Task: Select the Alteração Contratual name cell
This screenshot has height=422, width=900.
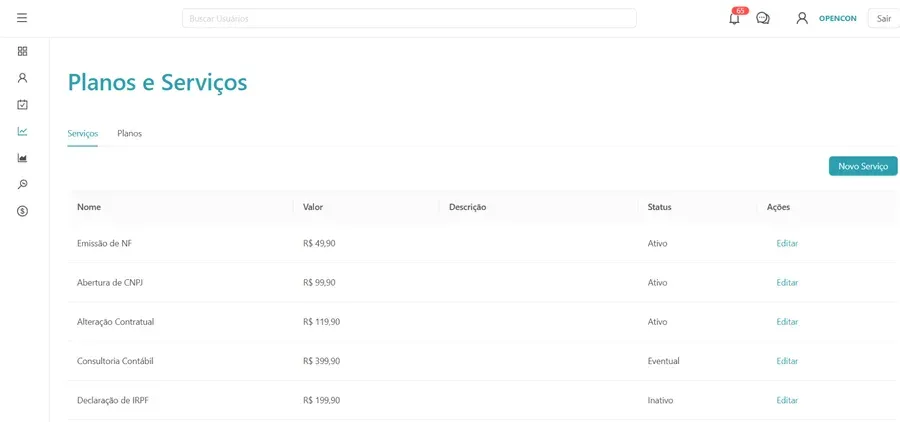Action: point(115,322)
